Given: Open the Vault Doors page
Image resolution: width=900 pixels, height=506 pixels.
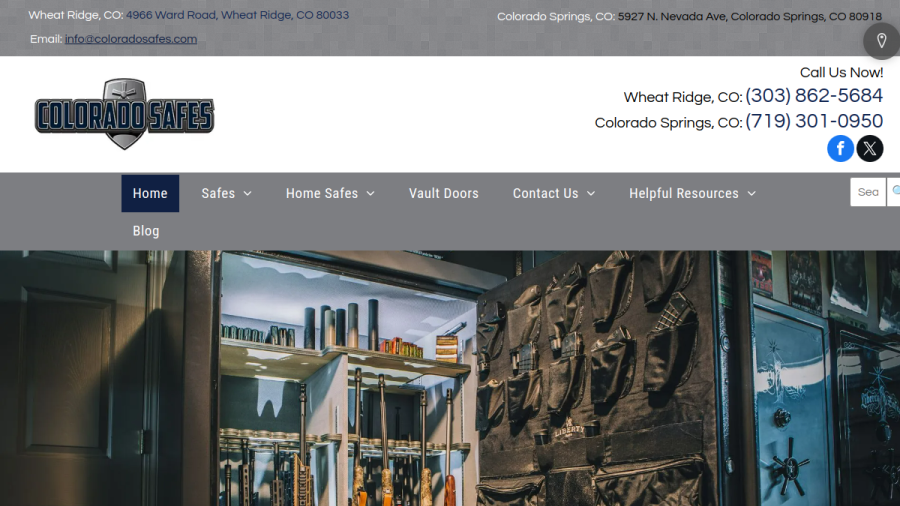Looking at the screenshot, I should click(x=444, y=193).
